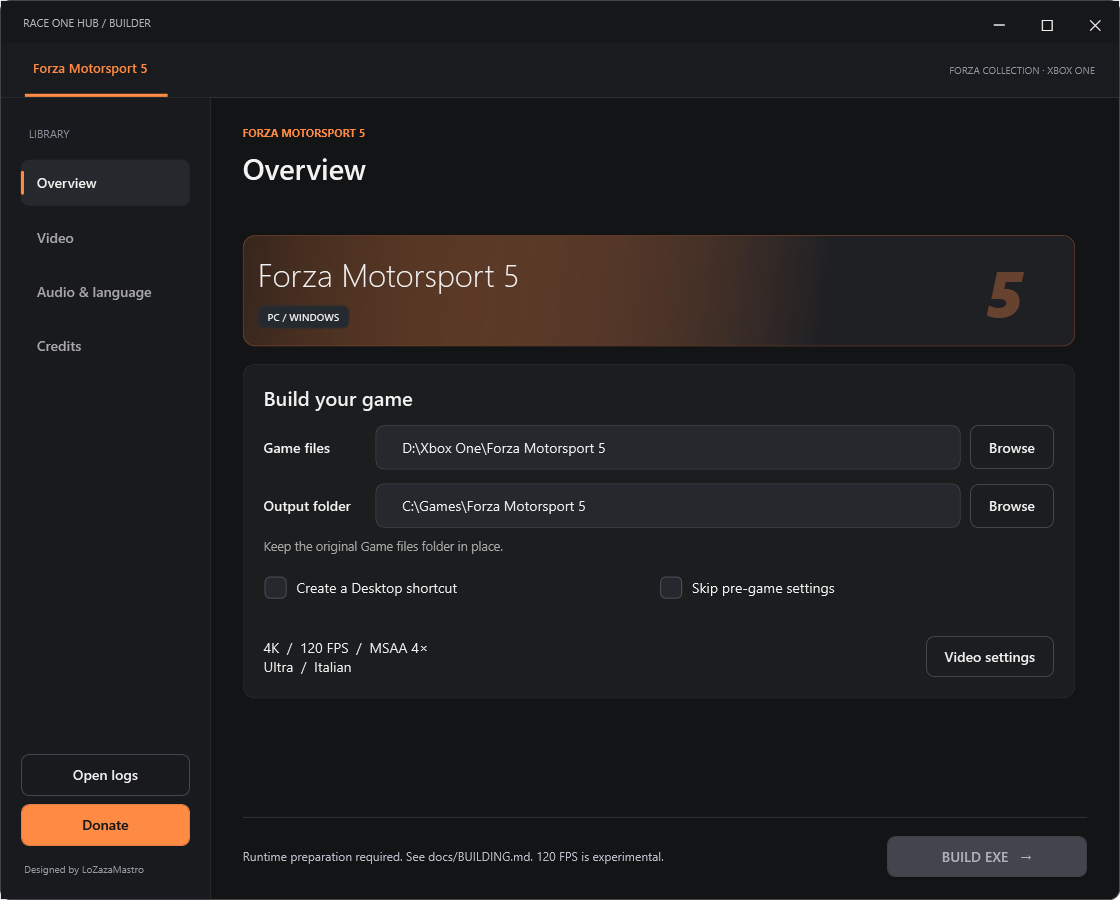Viewport: 1120px width, 900px height.
Task: Tick the Skip pre-game settings checkbox
Action: (x=671, y=588)
